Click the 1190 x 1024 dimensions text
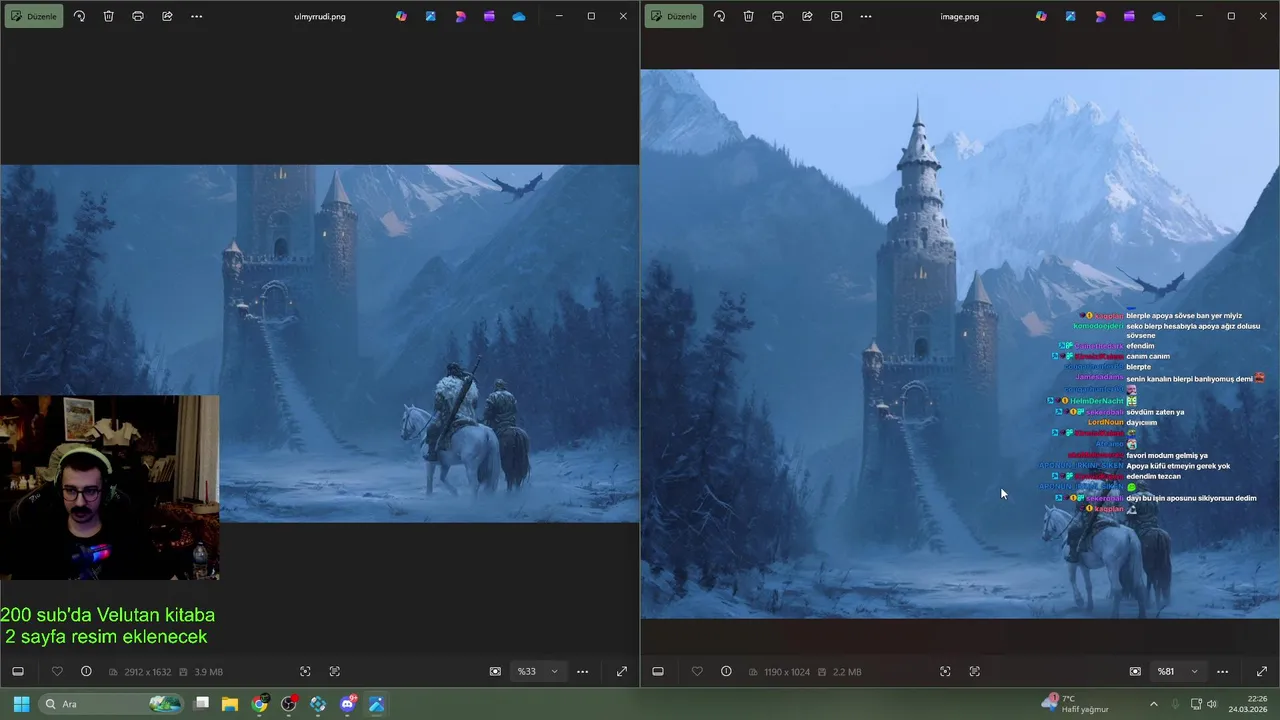Image resolution: width=1280 pixels, height=720 pixels. coord(787,672)
